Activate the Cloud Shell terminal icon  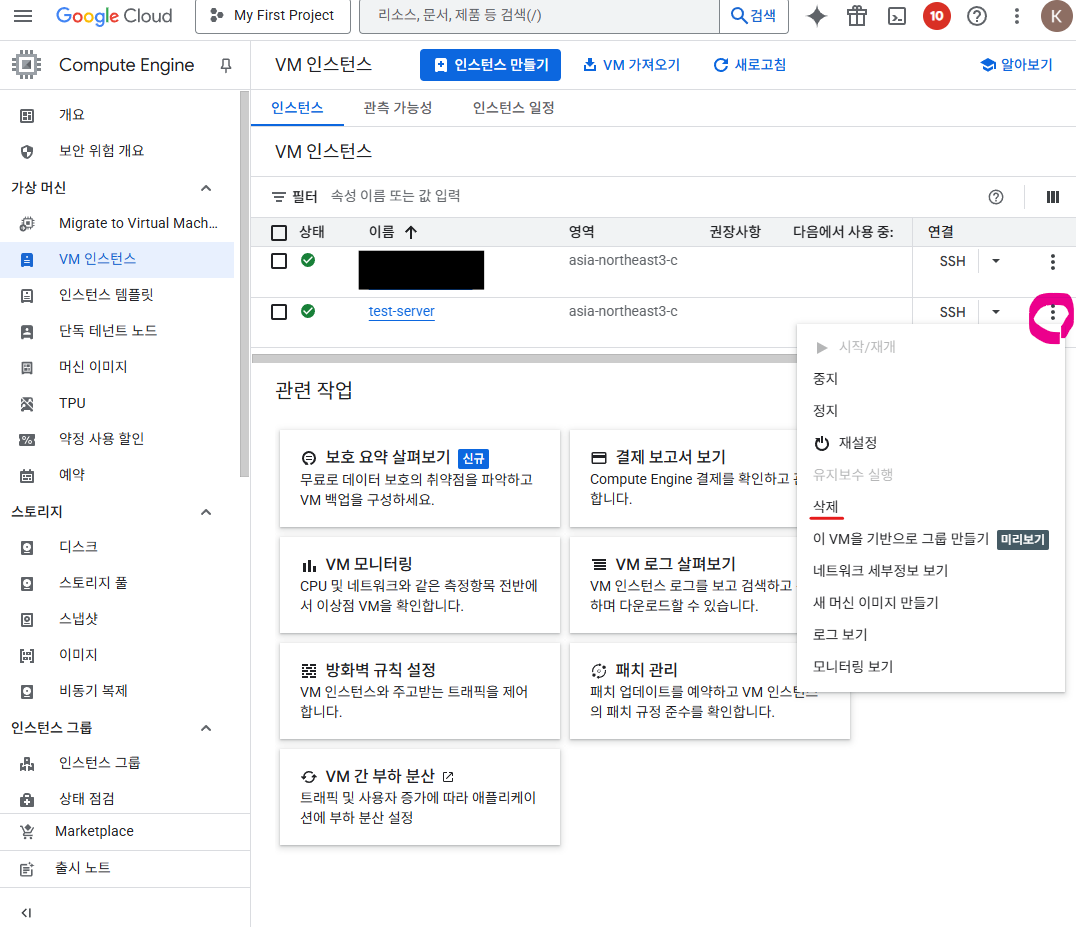point(897,16)
